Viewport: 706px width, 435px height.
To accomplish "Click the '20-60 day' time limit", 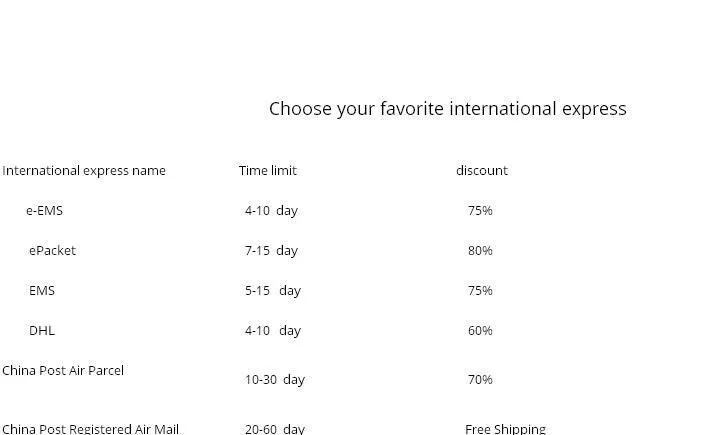I will (x=275, y=429).
